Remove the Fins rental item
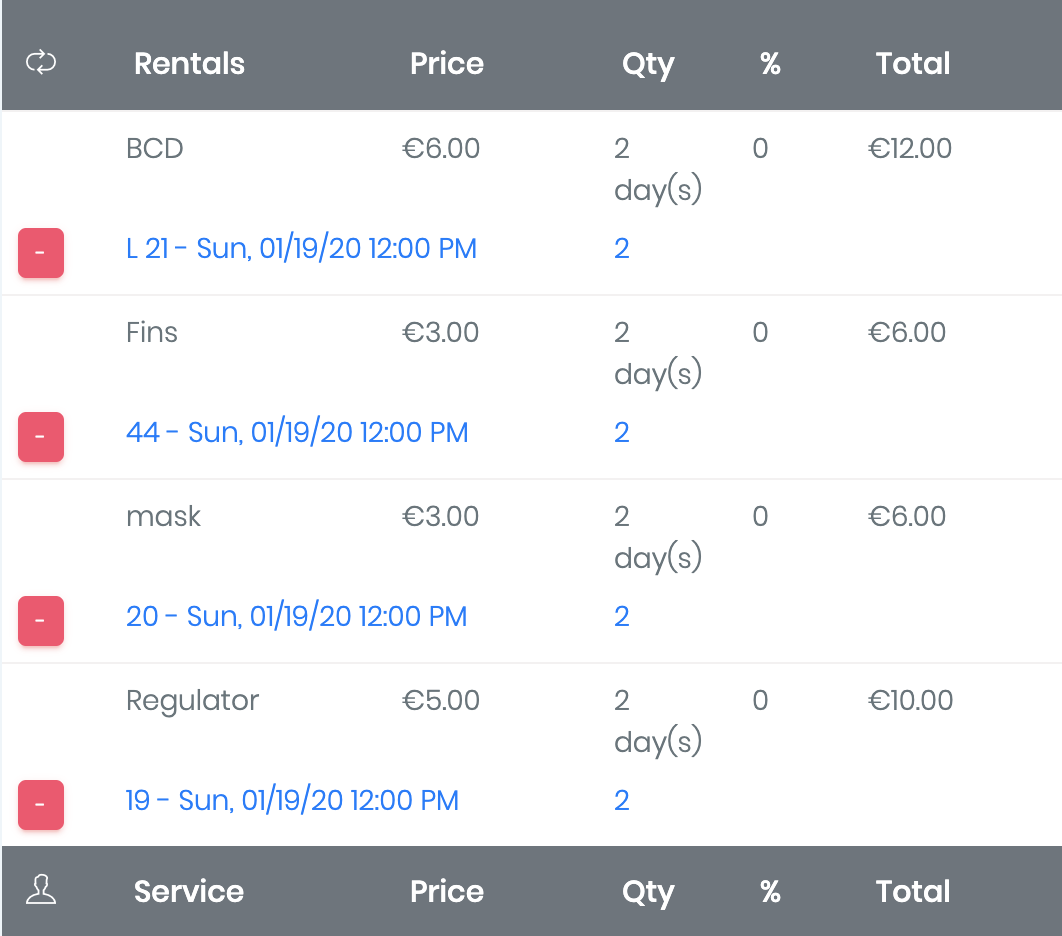 pos(41,436)
